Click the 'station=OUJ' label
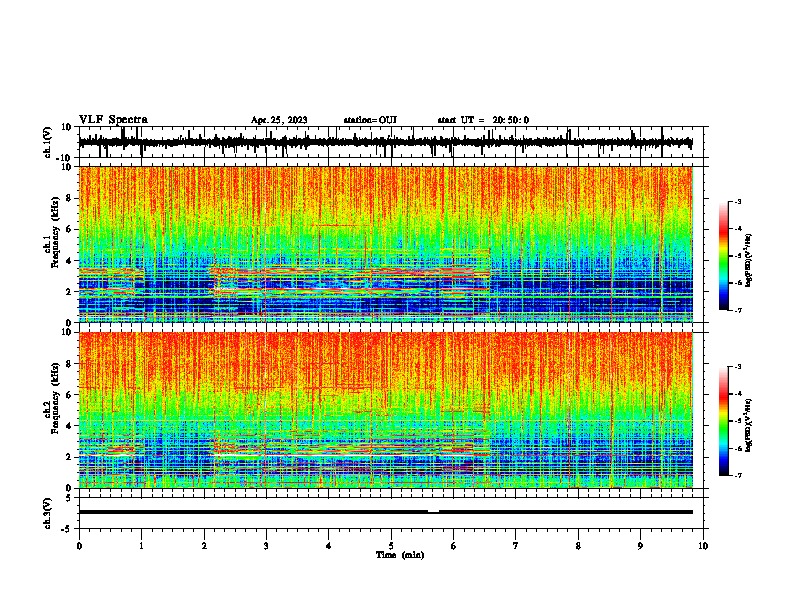The image size is (792, 612). pos(370,120)
